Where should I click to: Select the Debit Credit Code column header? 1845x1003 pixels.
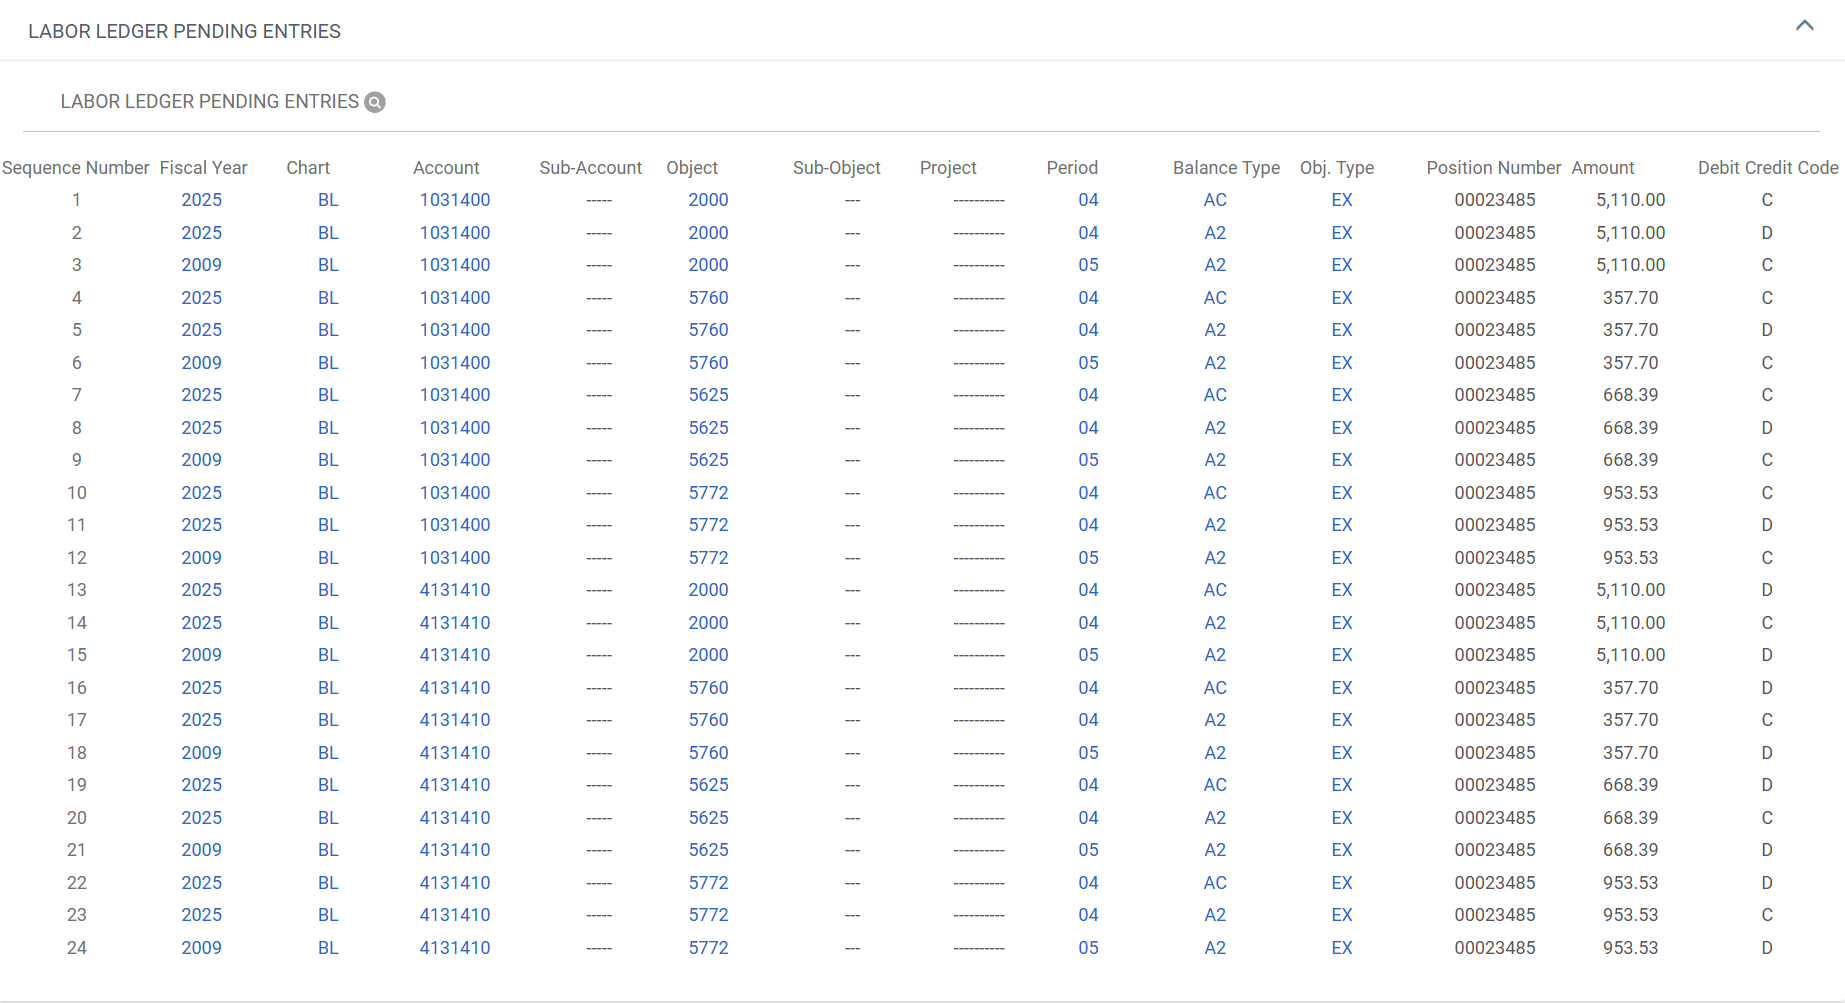pyautogui.click(x=1768, y=168)
